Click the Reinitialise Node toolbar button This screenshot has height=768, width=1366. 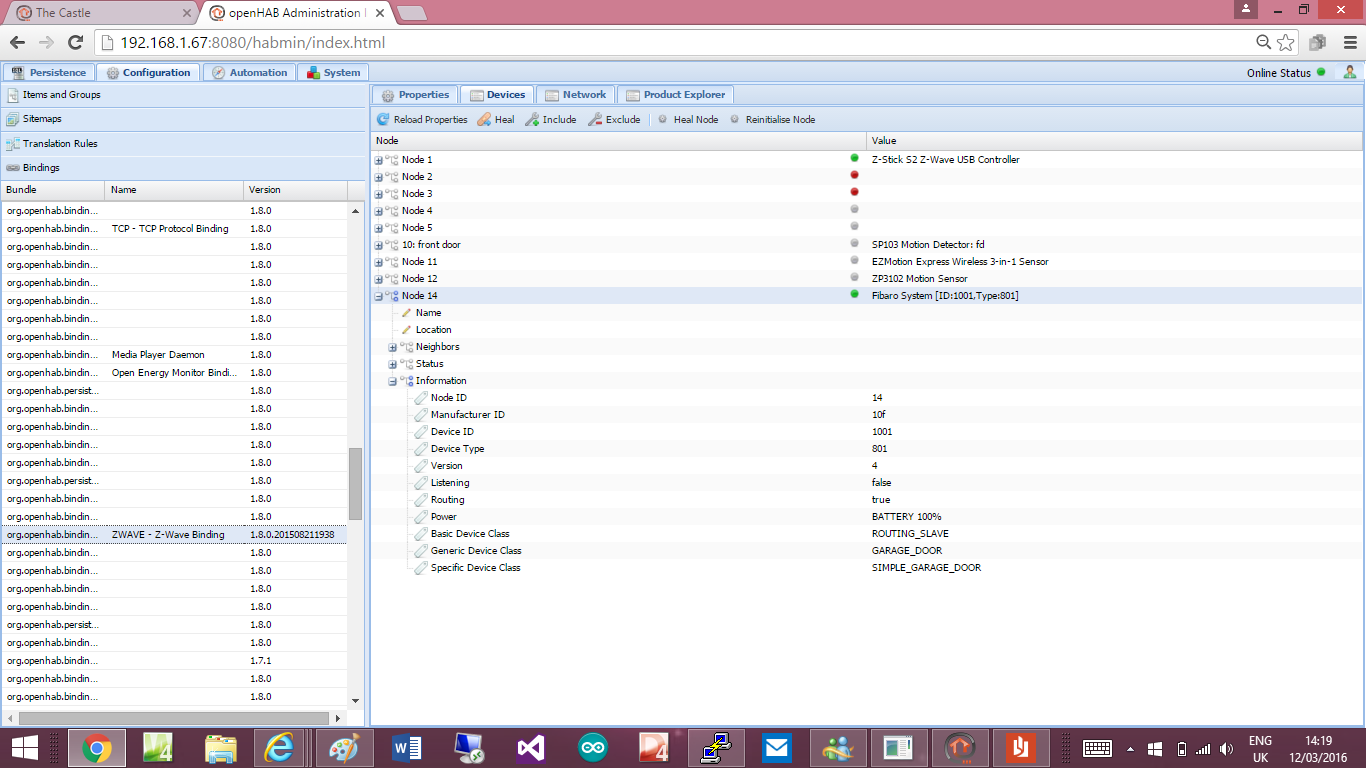772,120
